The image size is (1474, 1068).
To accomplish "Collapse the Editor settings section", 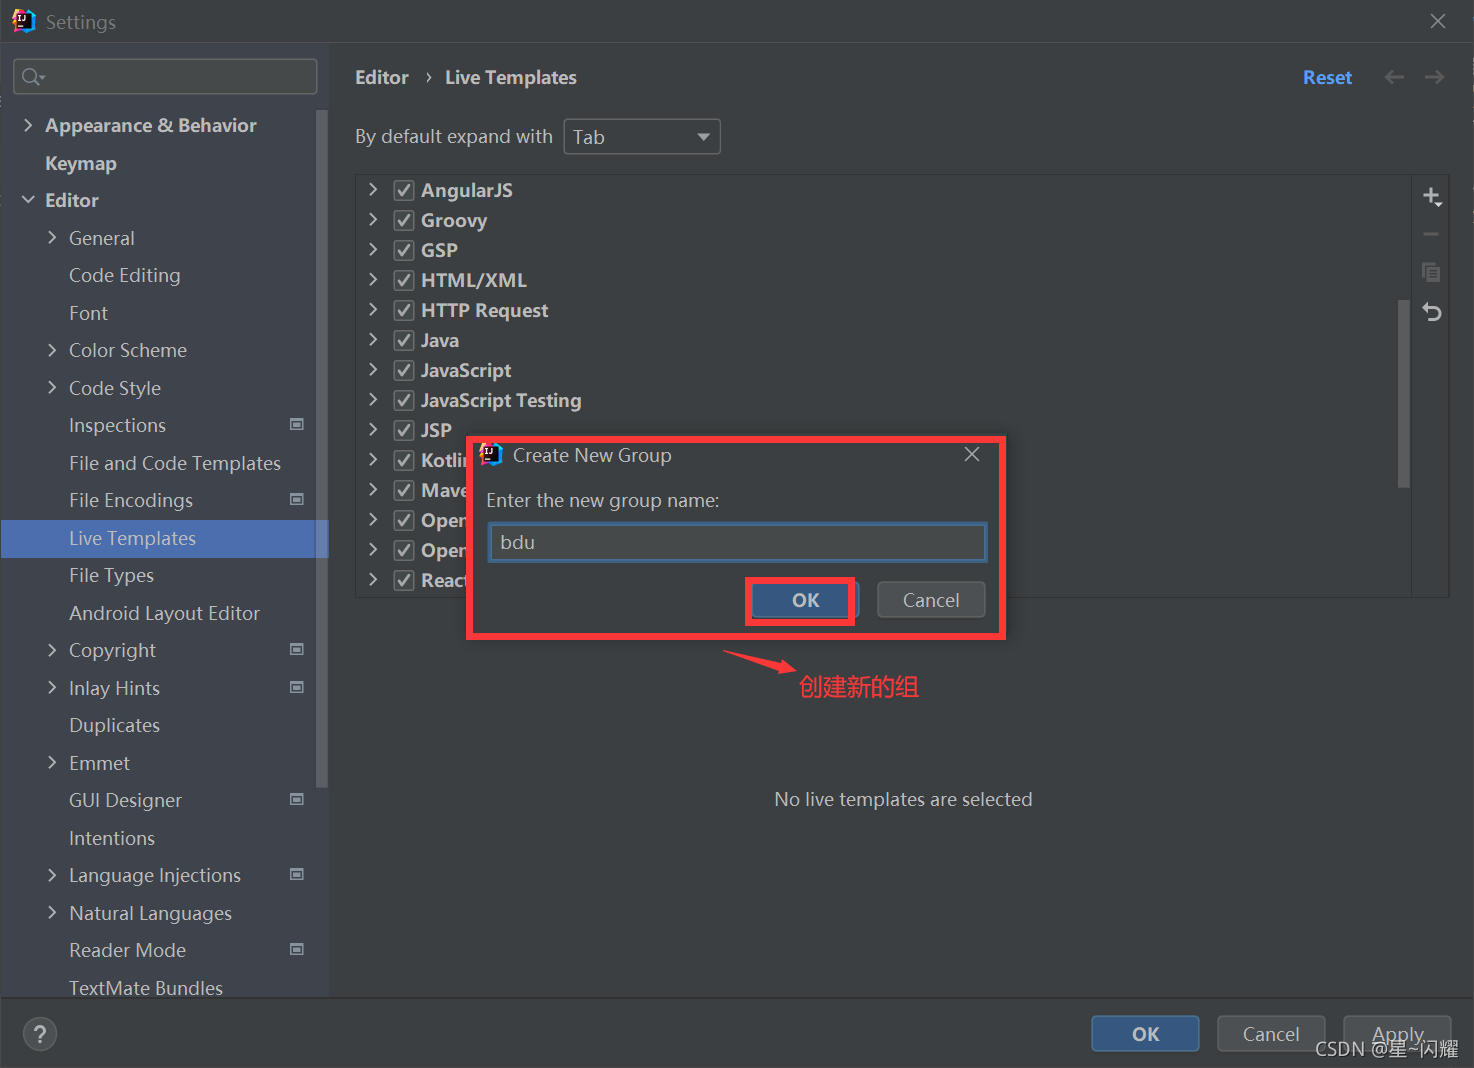I will point(28,200).
